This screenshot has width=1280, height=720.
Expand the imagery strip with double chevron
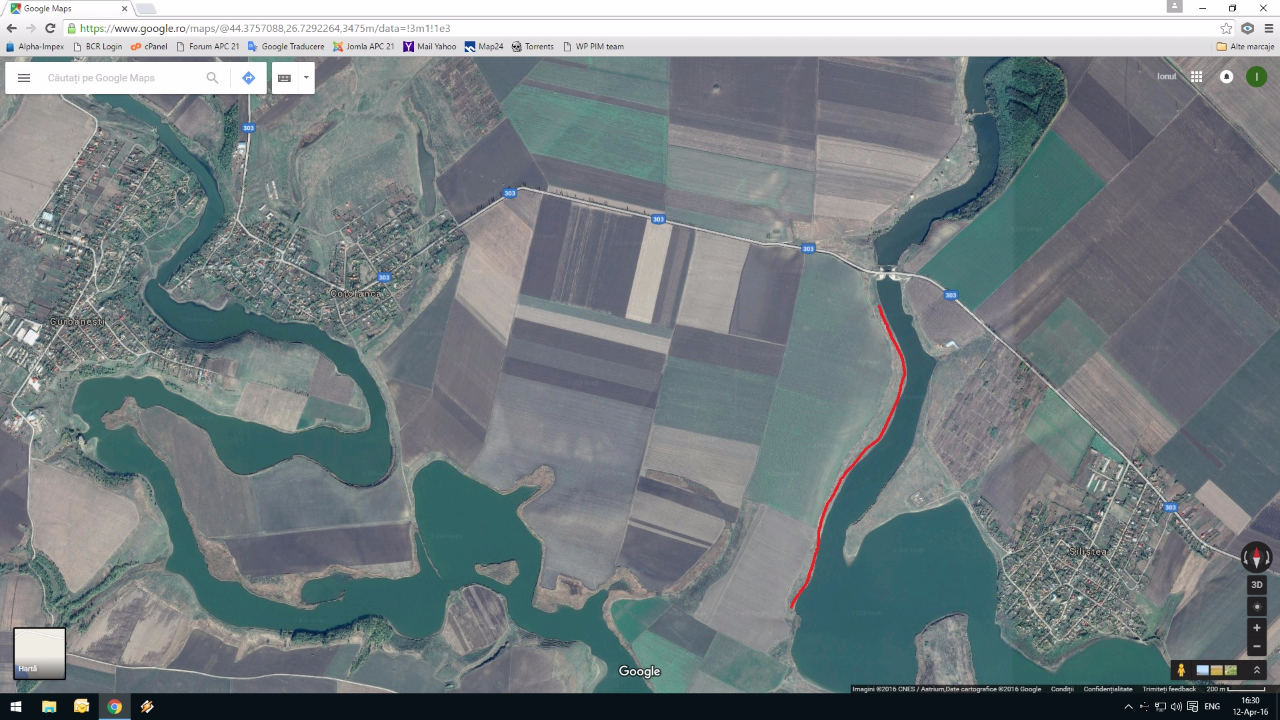pyautogui.click(x=1257, y=670)
